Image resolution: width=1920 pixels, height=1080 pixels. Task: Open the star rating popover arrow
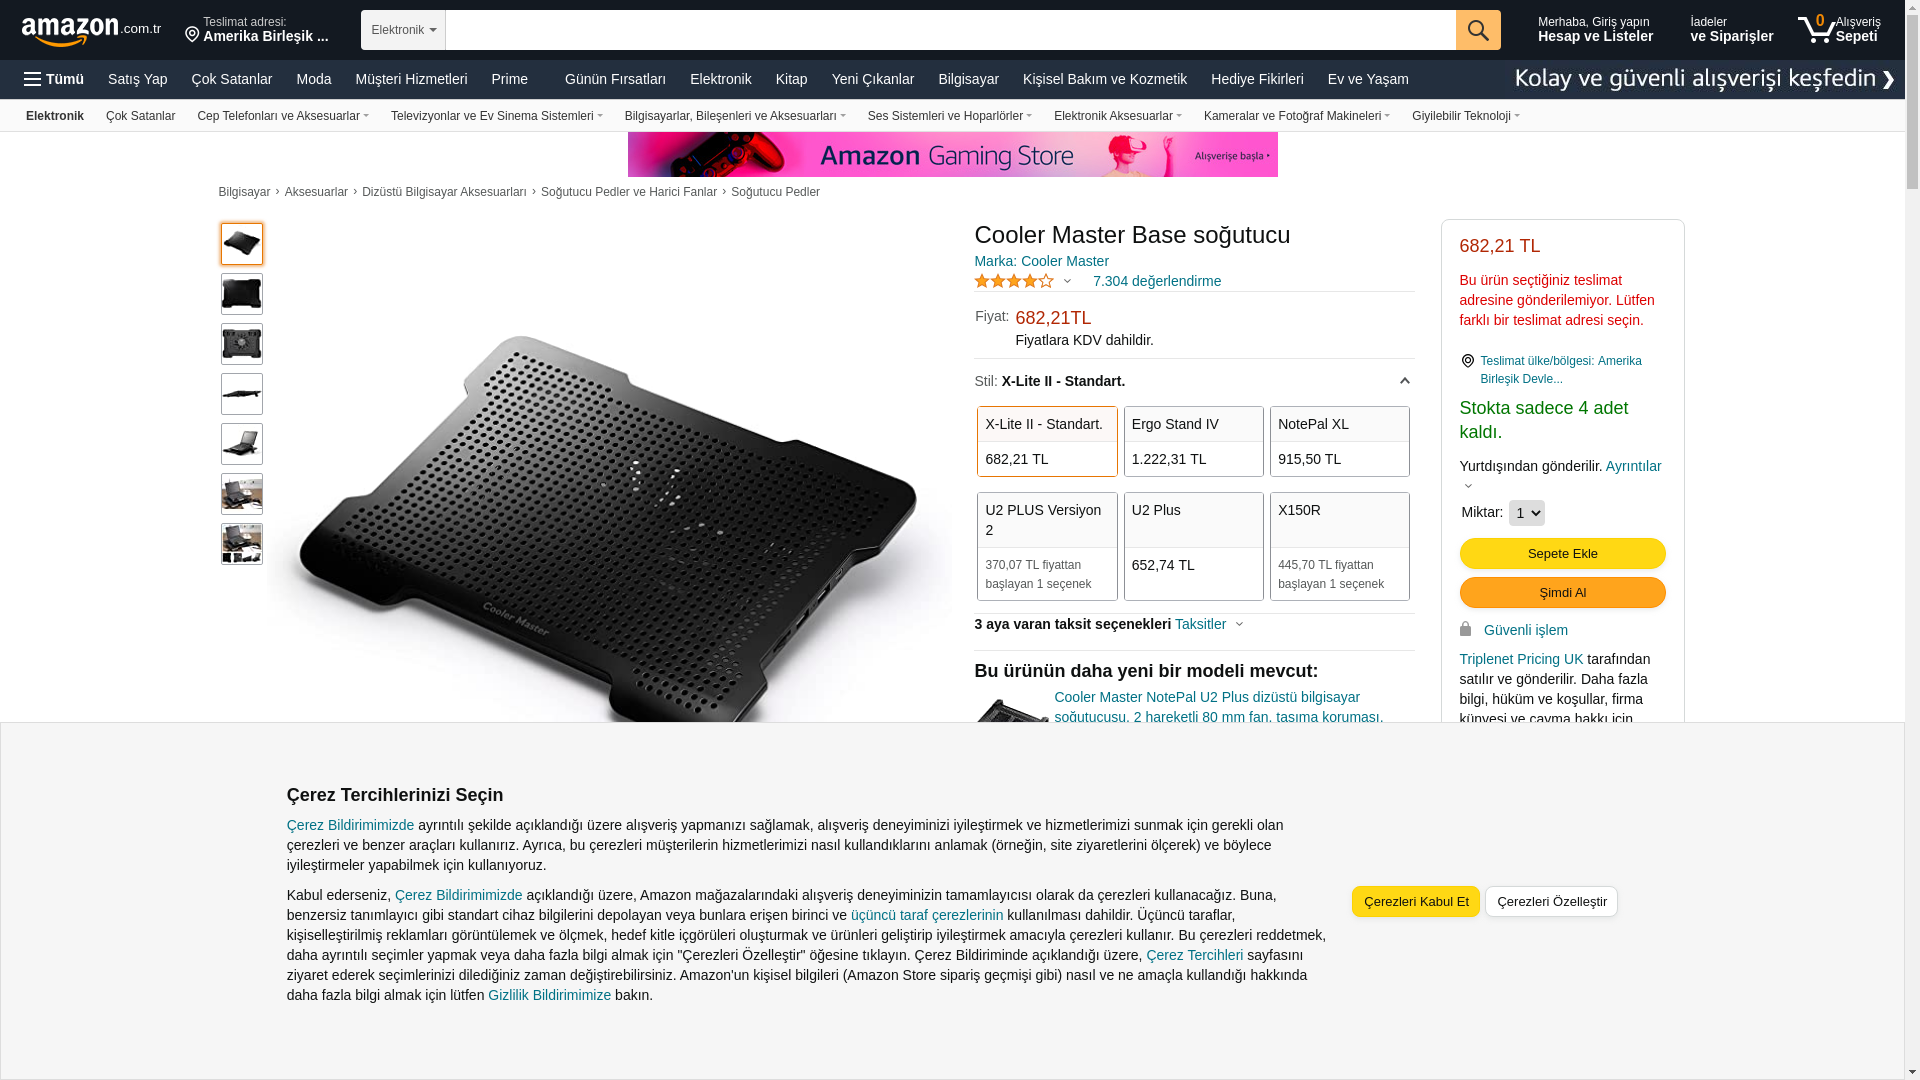(1067, 282)
